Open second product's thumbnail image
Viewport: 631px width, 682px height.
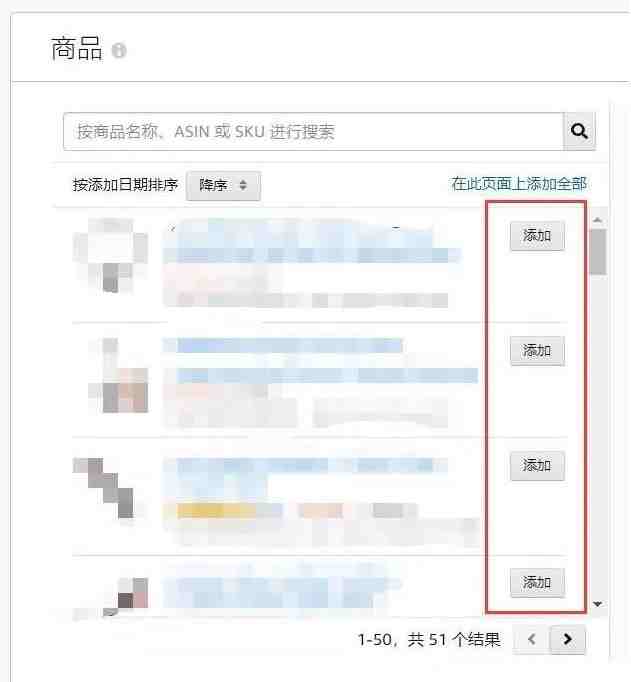coord(118,375)
